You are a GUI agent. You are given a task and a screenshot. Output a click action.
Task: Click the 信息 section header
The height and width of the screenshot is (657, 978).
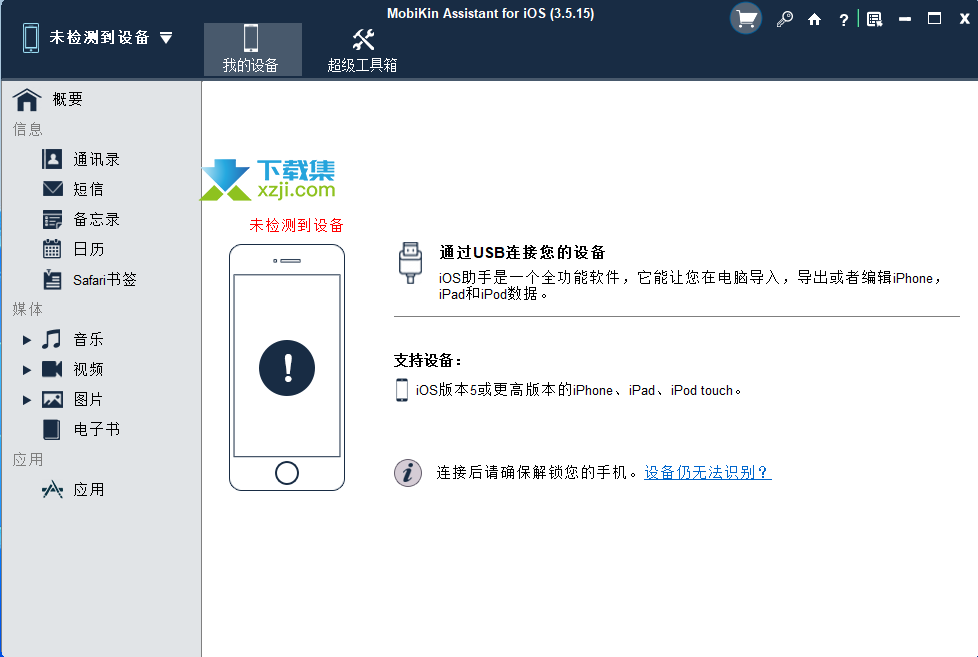click(x=28, y=129)
